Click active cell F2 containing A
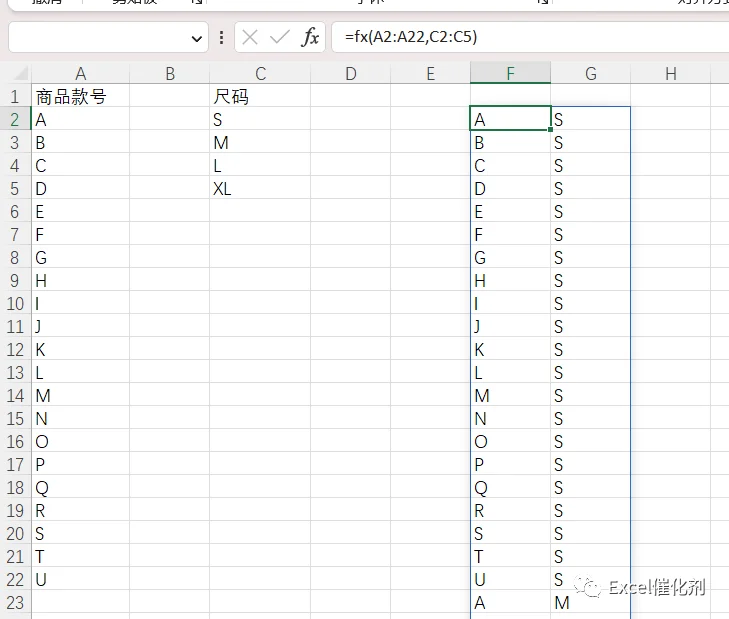The image size is (729, 619). pos(510,120)
